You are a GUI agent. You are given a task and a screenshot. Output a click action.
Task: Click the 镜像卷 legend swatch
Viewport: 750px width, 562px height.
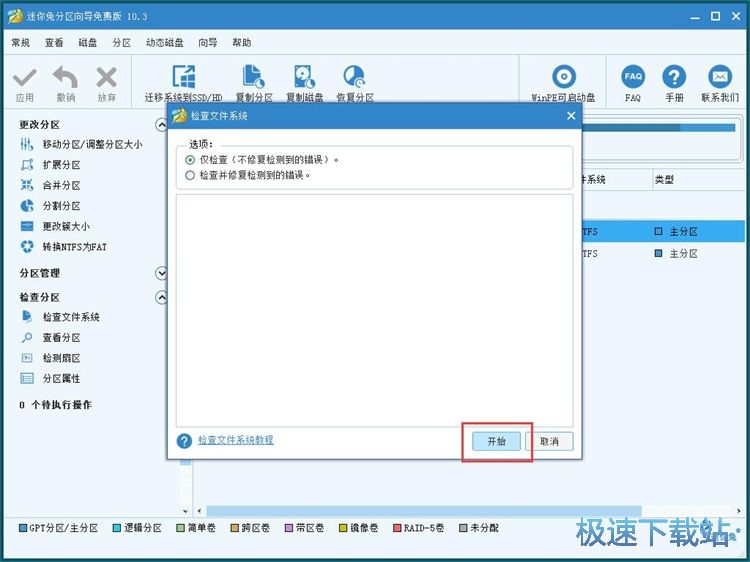[x=342, y=528]
